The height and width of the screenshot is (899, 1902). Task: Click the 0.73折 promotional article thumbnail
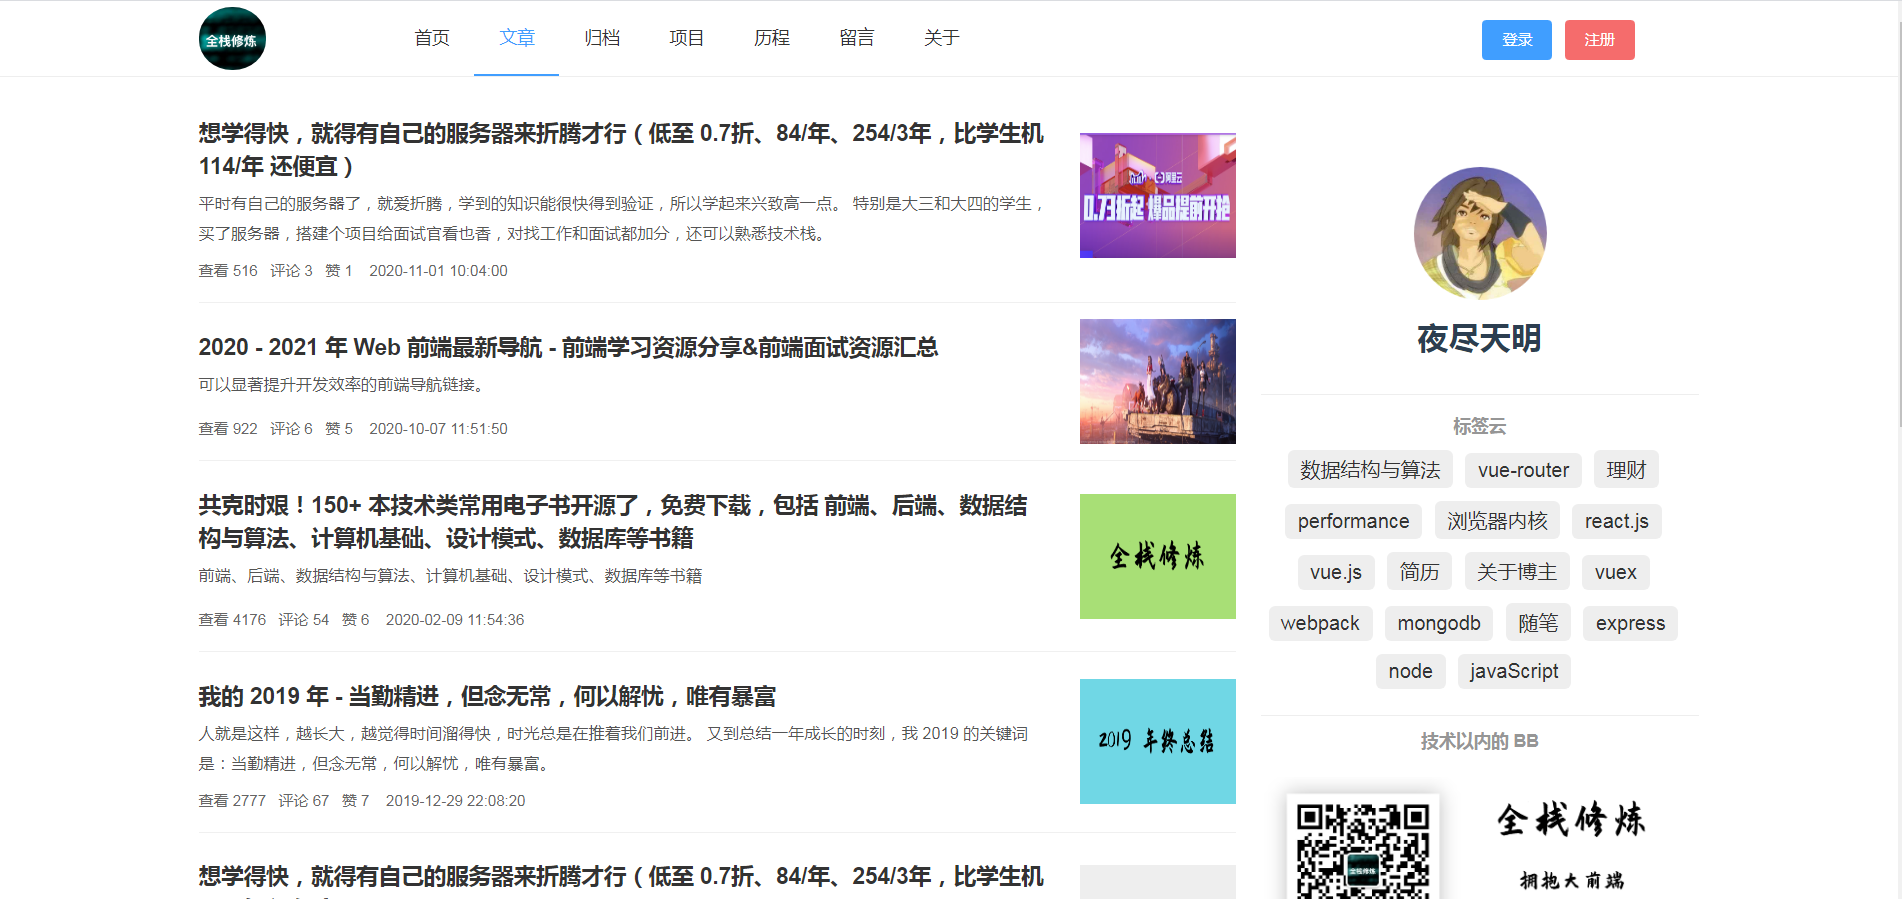pyautogui.click(x=1158, y=196)
